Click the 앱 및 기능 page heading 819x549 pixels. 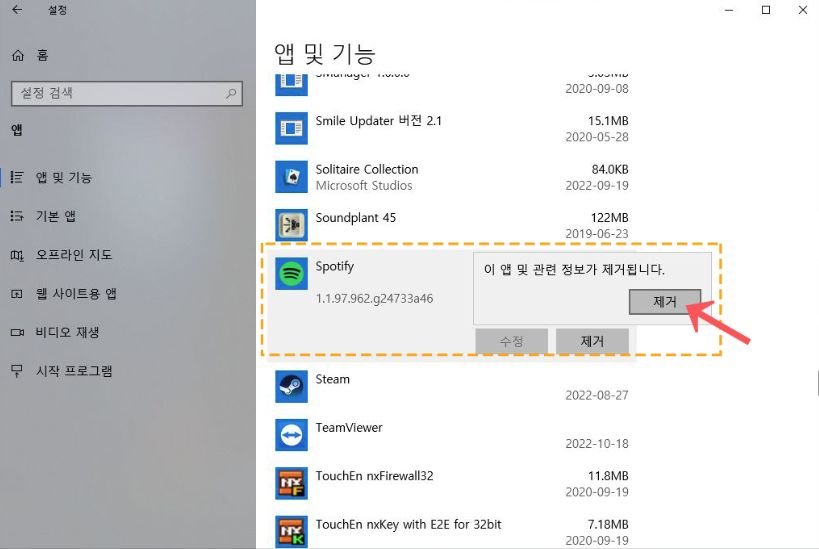point(325,54)
